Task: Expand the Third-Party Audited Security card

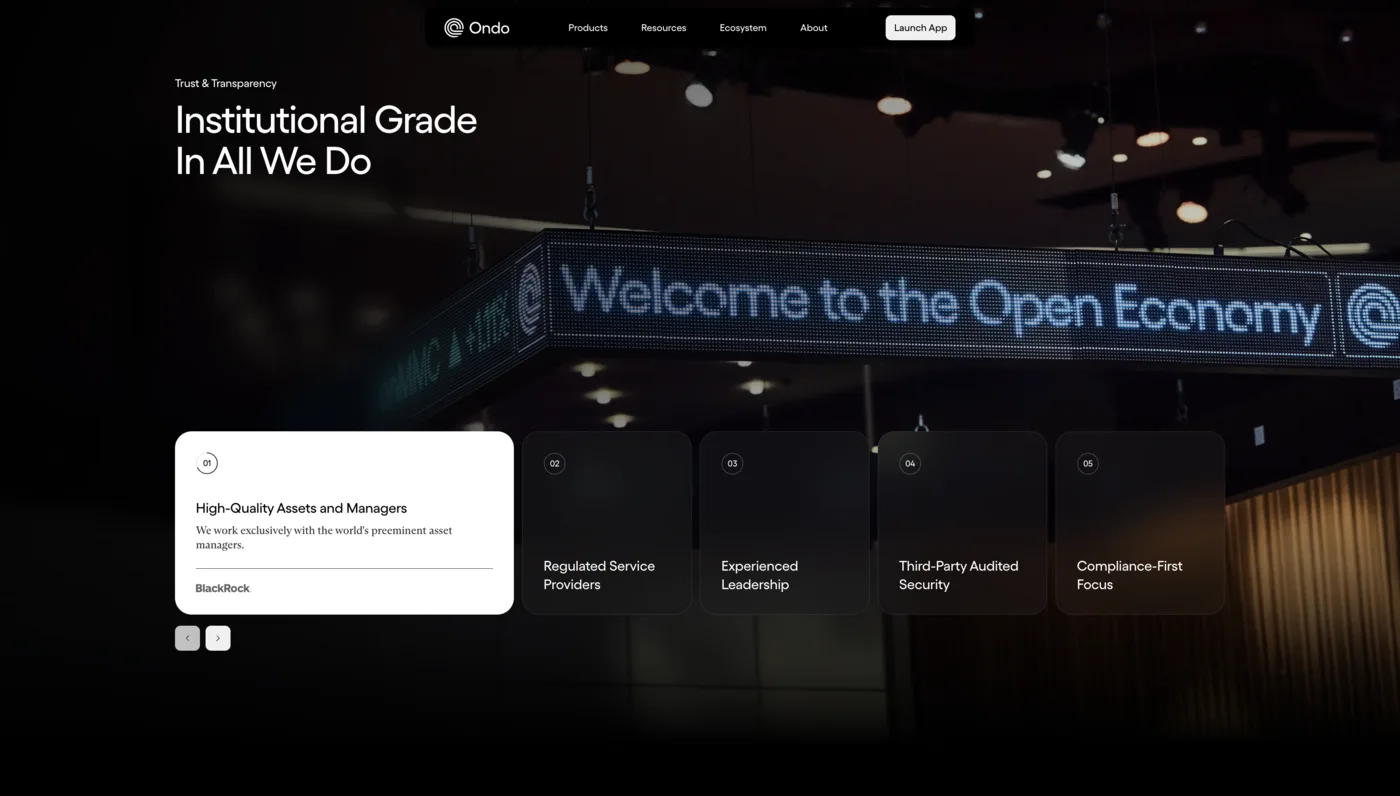Action: point(962,523)
